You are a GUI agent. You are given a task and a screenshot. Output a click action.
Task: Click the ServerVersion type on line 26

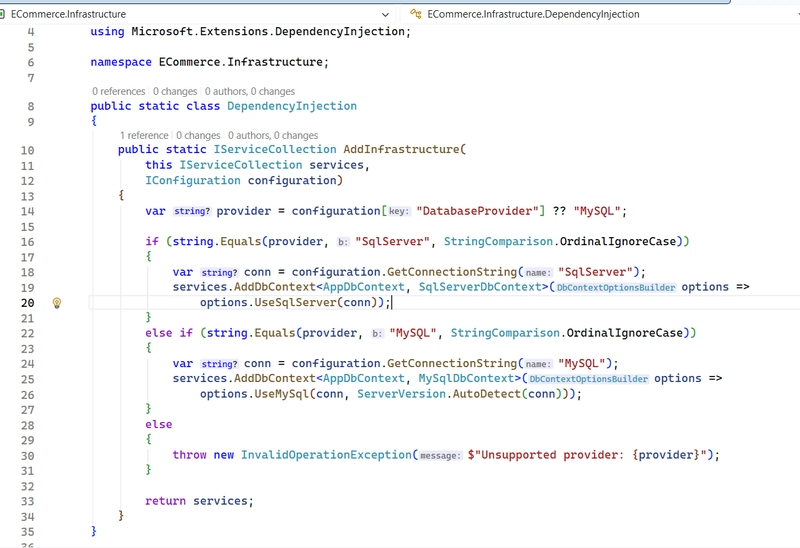pos(402,394)
